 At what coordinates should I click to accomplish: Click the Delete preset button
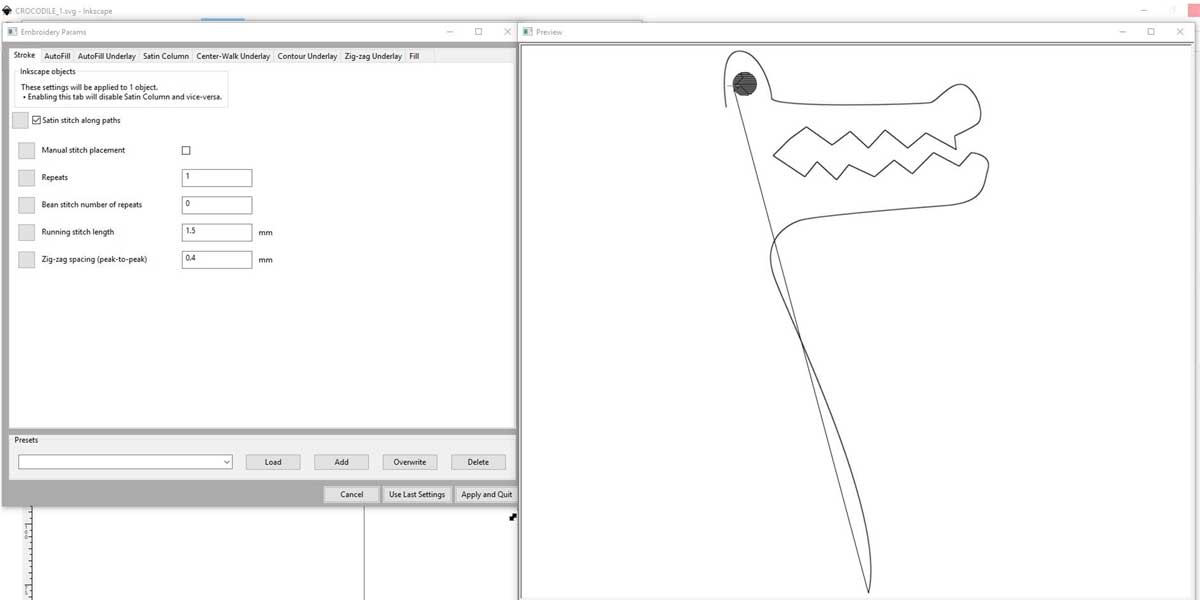tap(478, 462)
